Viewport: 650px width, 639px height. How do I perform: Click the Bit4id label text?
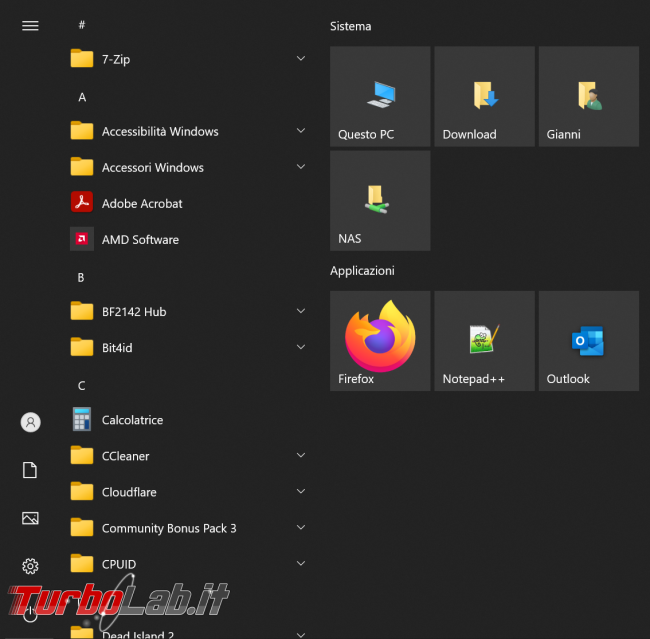117,348
